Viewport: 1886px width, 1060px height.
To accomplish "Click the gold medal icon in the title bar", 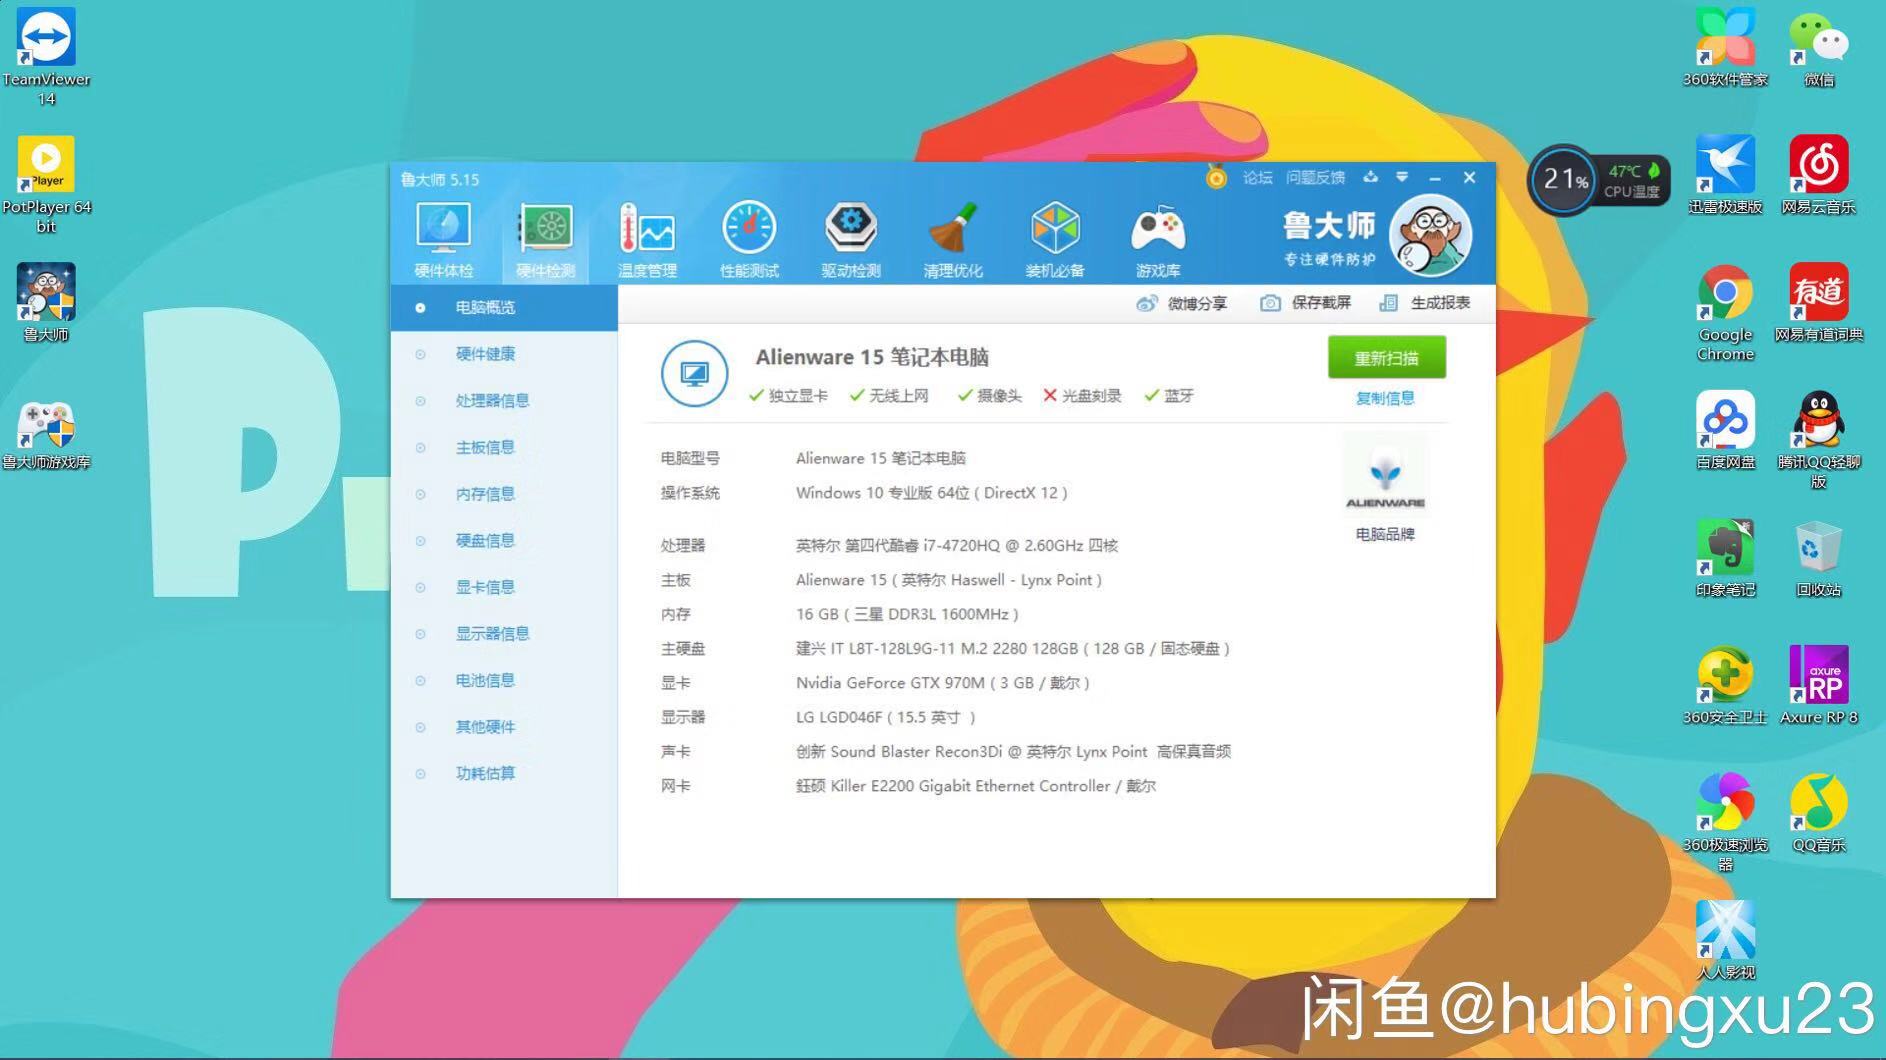I will (1216, 177).
